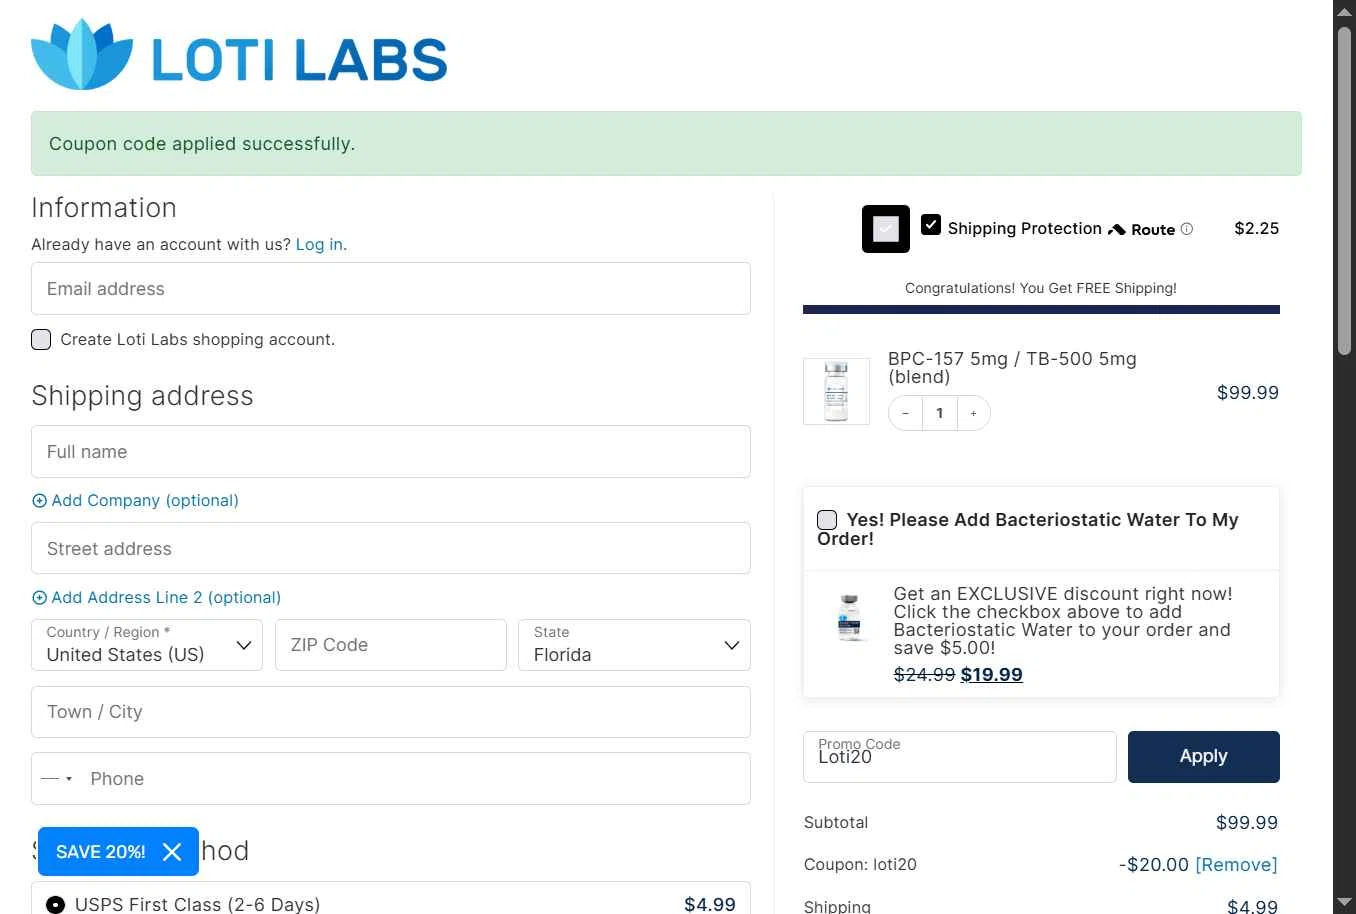Click the page vertical scrollbar thumb
The height and width of the screenshot is (914, 1356).
[x=1345, y=190]
